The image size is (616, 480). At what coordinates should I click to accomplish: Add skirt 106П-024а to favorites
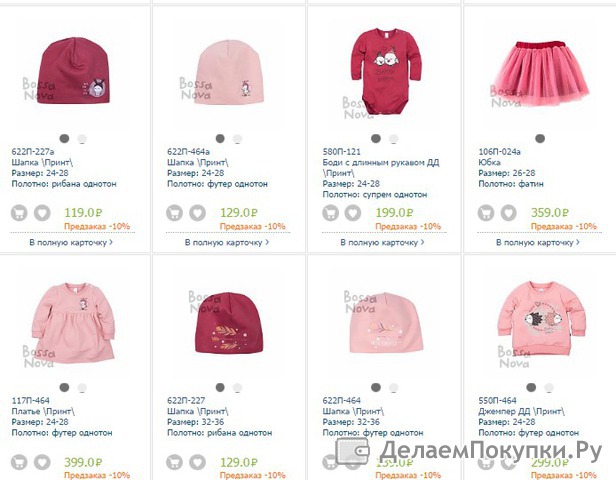point(508,213)
